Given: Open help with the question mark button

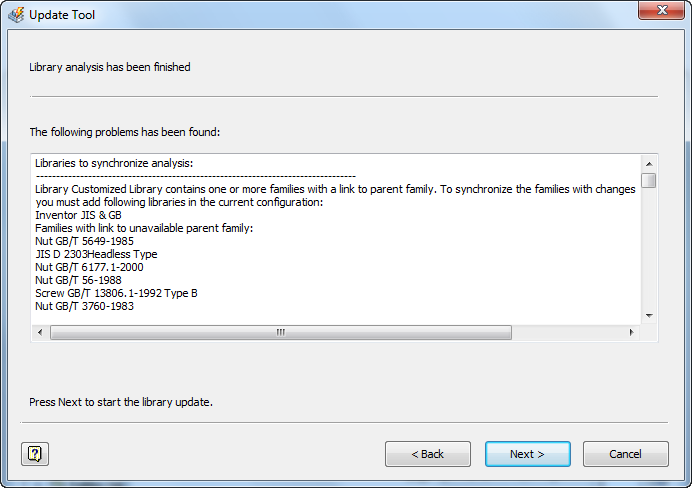Looking at the screenshot, I should 35,454.
